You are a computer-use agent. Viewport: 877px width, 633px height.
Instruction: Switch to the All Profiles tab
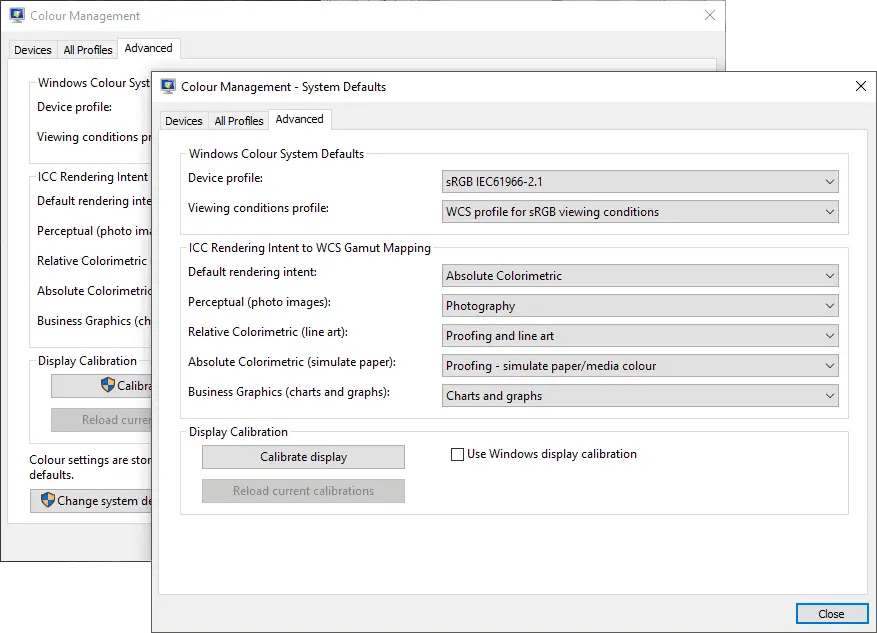pyautogui.click(x=238, y=119)
